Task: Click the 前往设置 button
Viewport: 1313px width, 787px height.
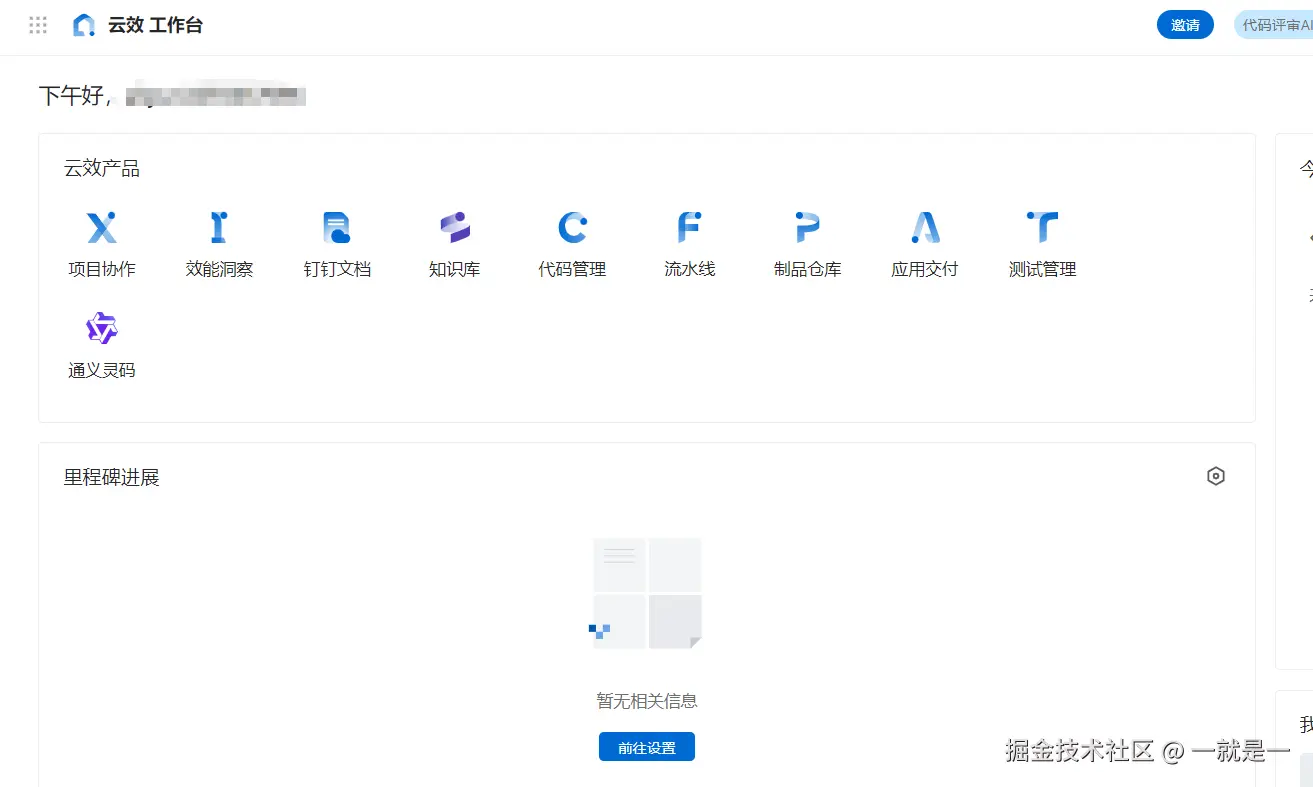Action: pyautogui.click(x=647, y=747)
